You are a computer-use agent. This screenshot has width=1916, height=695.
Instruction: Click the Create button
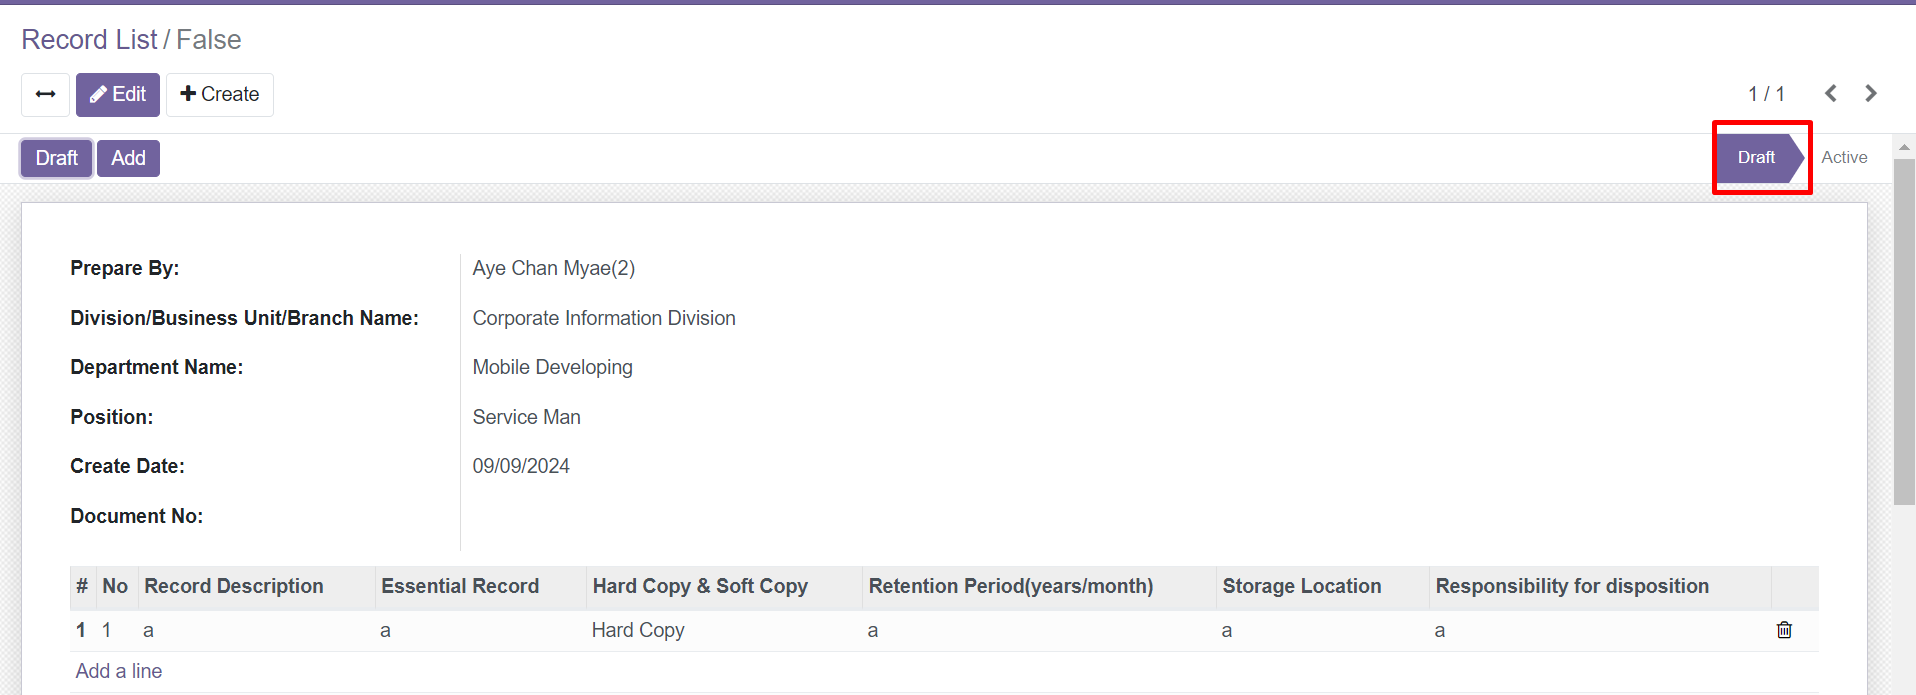[220, 95]
